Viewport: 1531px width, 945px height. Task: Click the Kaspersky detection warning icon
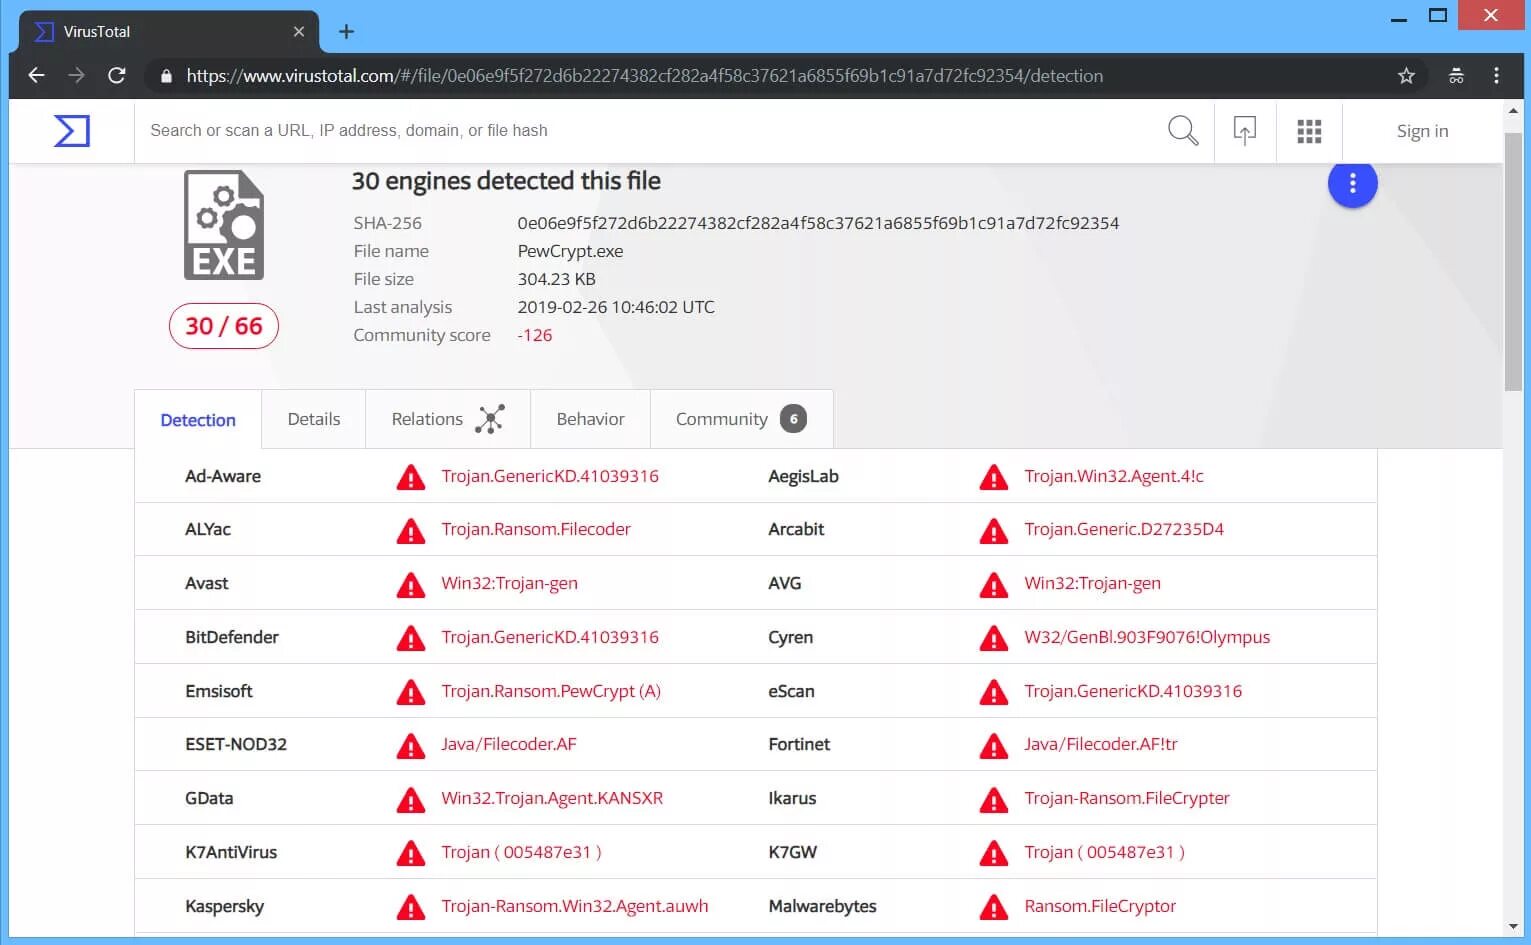(x=410, y=907)
